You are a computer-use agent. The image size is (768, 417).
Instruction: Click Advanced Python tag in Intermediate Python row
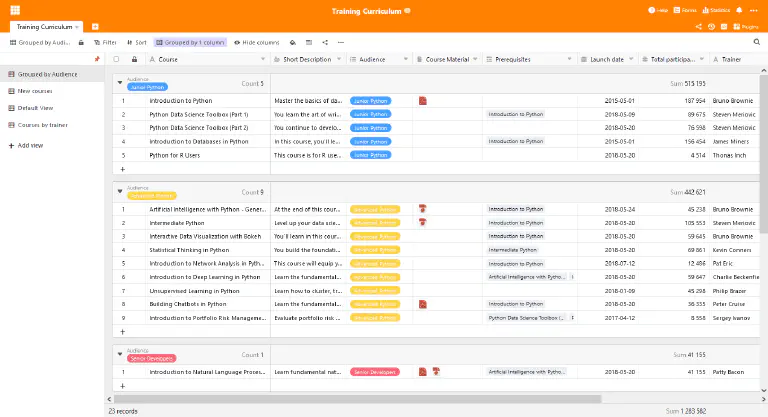coord(375,222)
